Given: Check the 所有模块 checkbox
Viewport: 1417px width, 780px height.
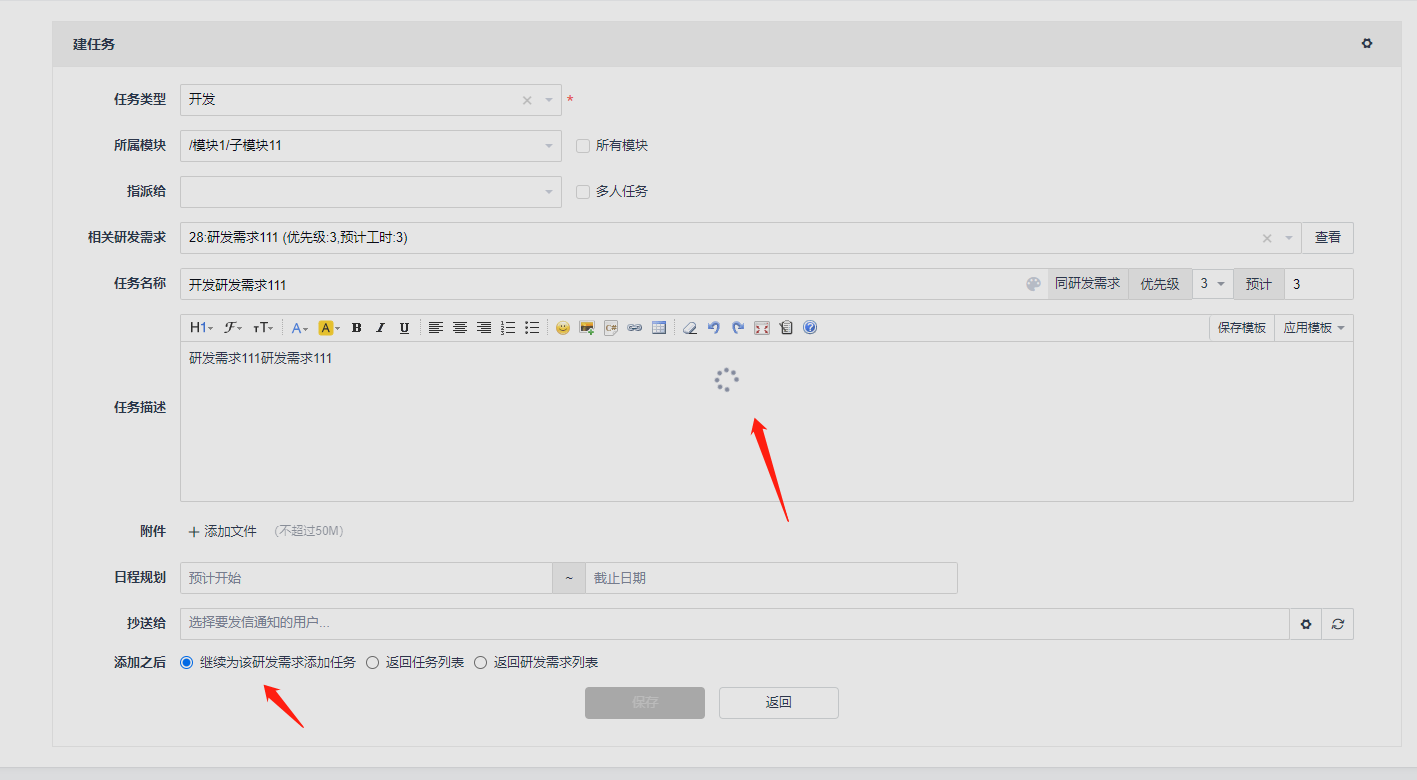Looking at the screenshot, I should click(583, 146).
